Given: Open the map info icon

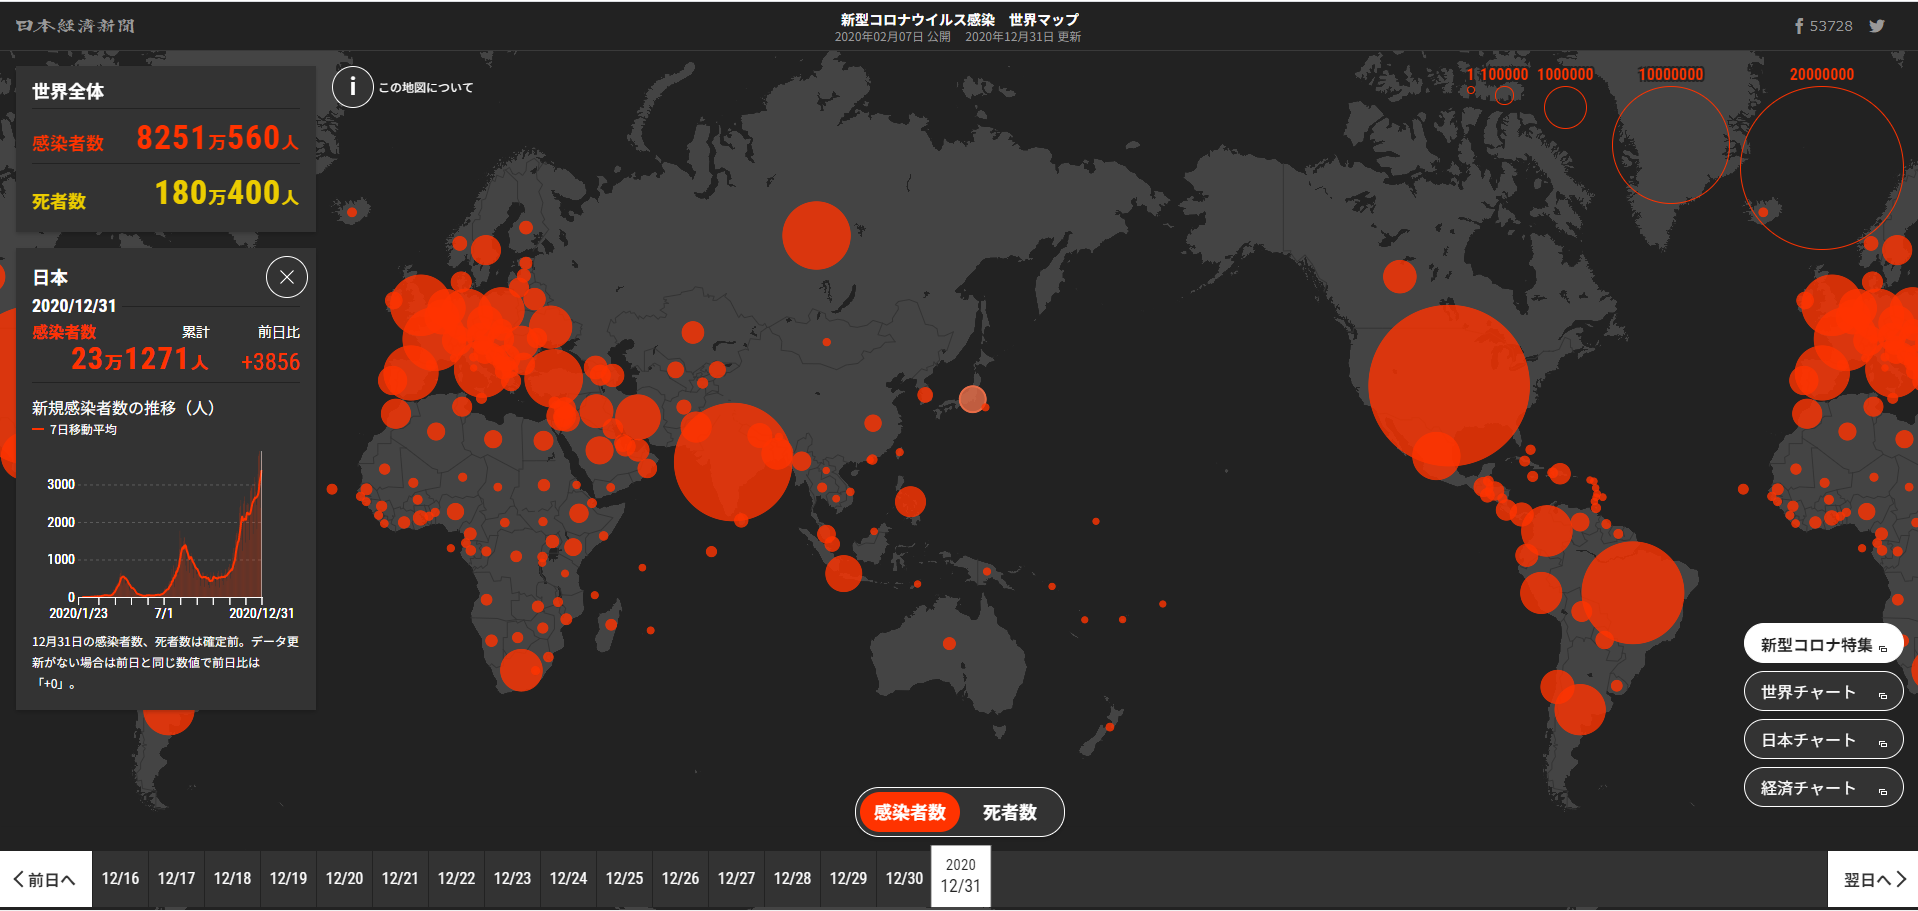Looking at the screenshot, I should click(352, 87).
